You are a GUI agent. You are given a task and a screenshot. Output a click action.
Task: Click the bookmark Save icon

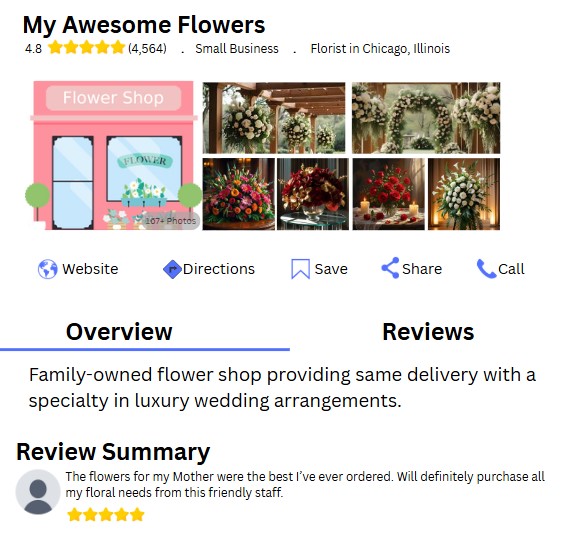300,269
